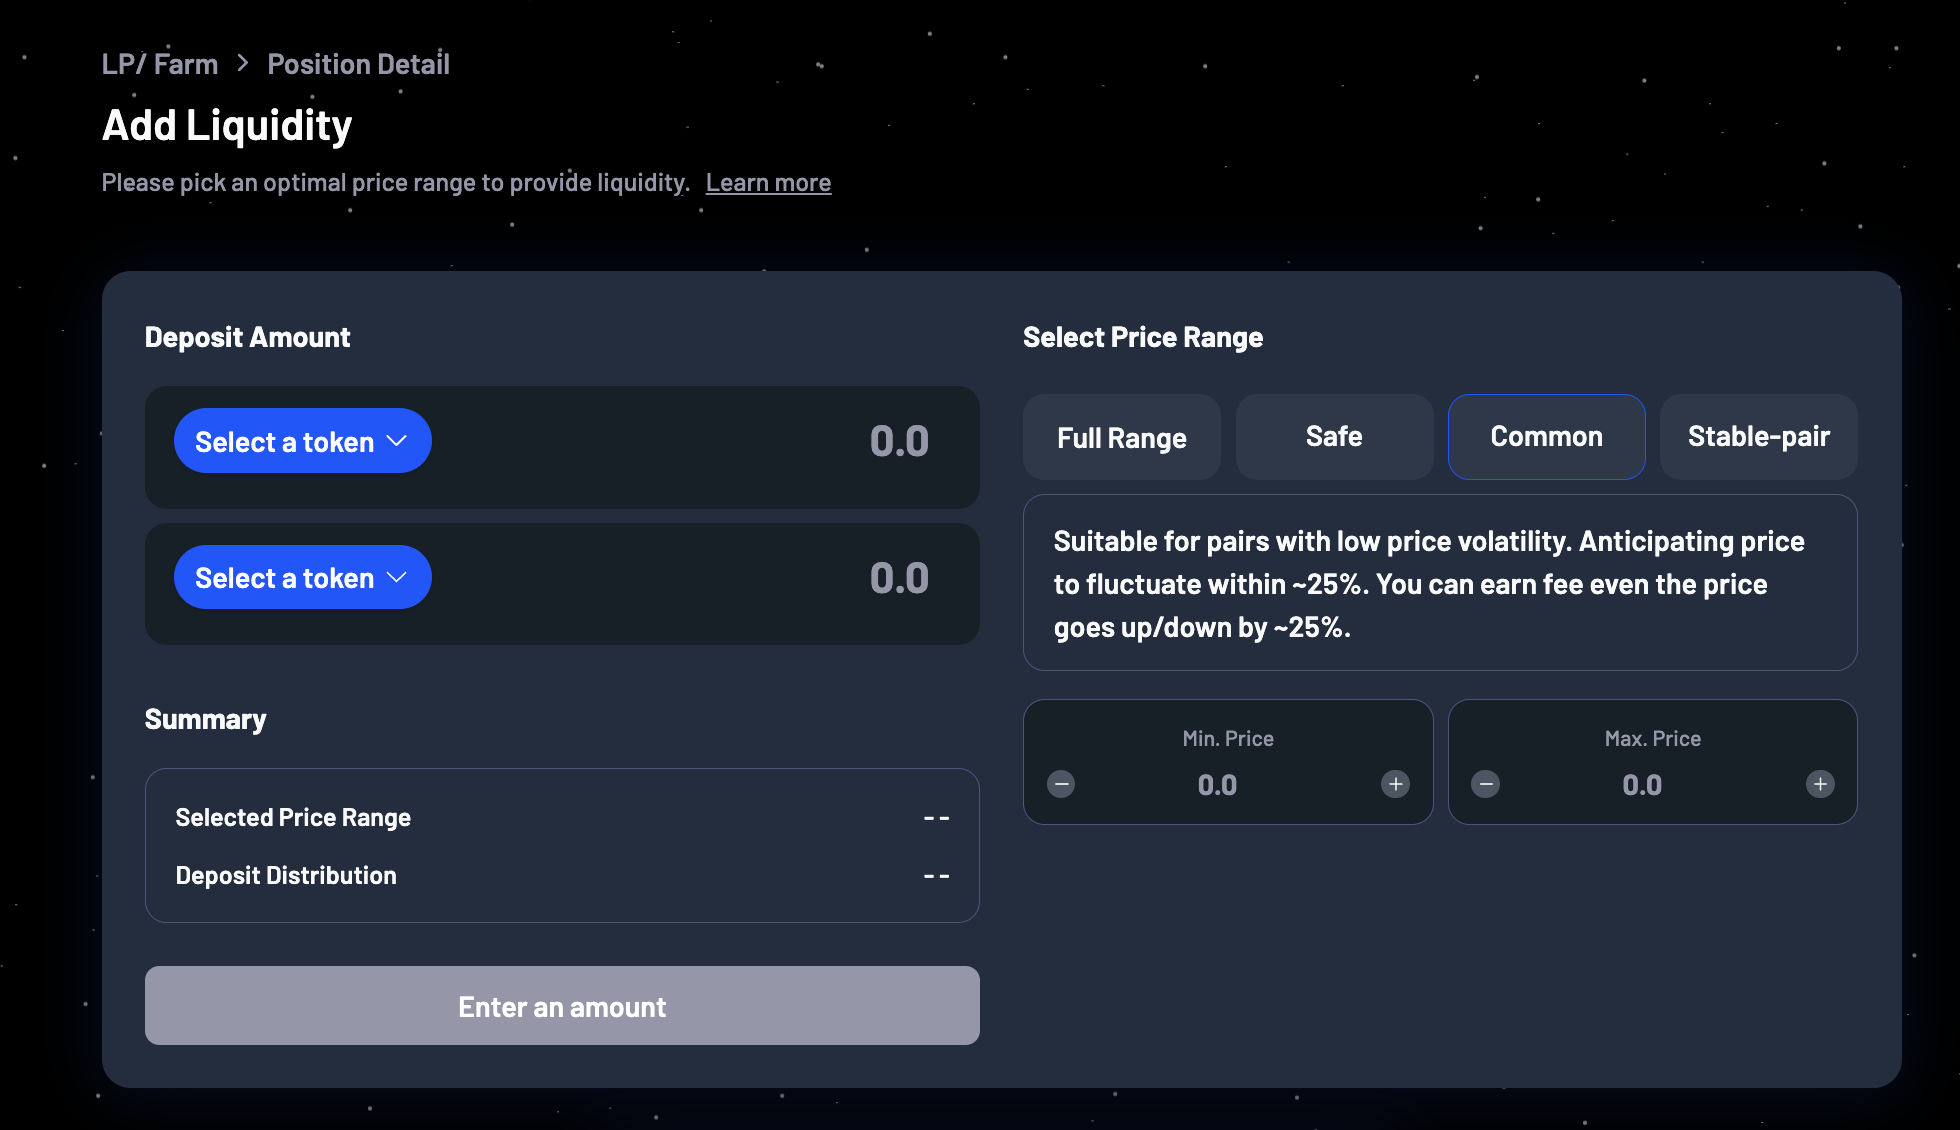The width and height of the screenshot is (1960, 1130).
Task: Click the Selected Price Range summary row
Action: [x=561, y=818]
